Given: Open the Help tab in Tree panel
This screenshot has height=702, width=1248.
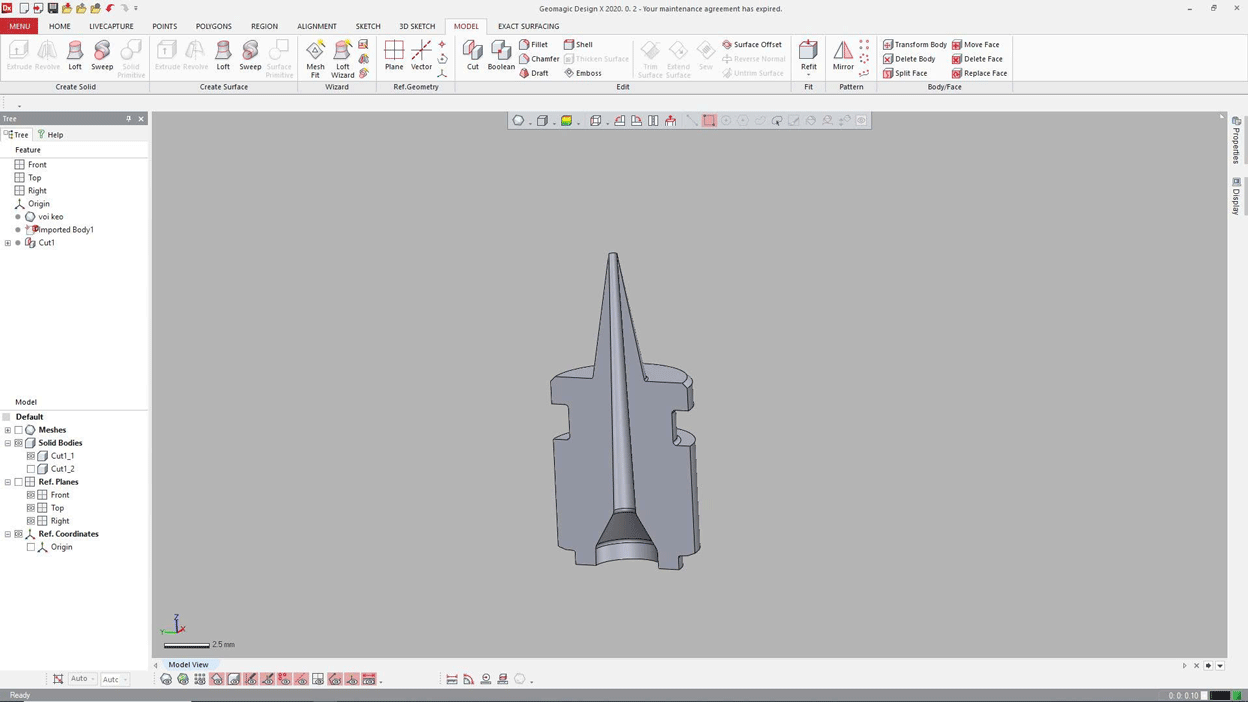Looking at the screenshot, I should click(50, 134).
